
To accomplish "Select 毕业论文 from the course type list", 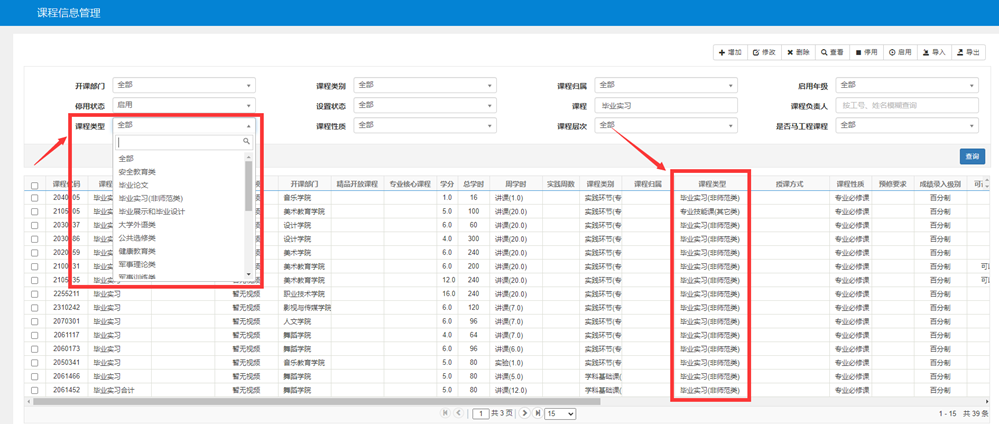I will tap(133, 185).
